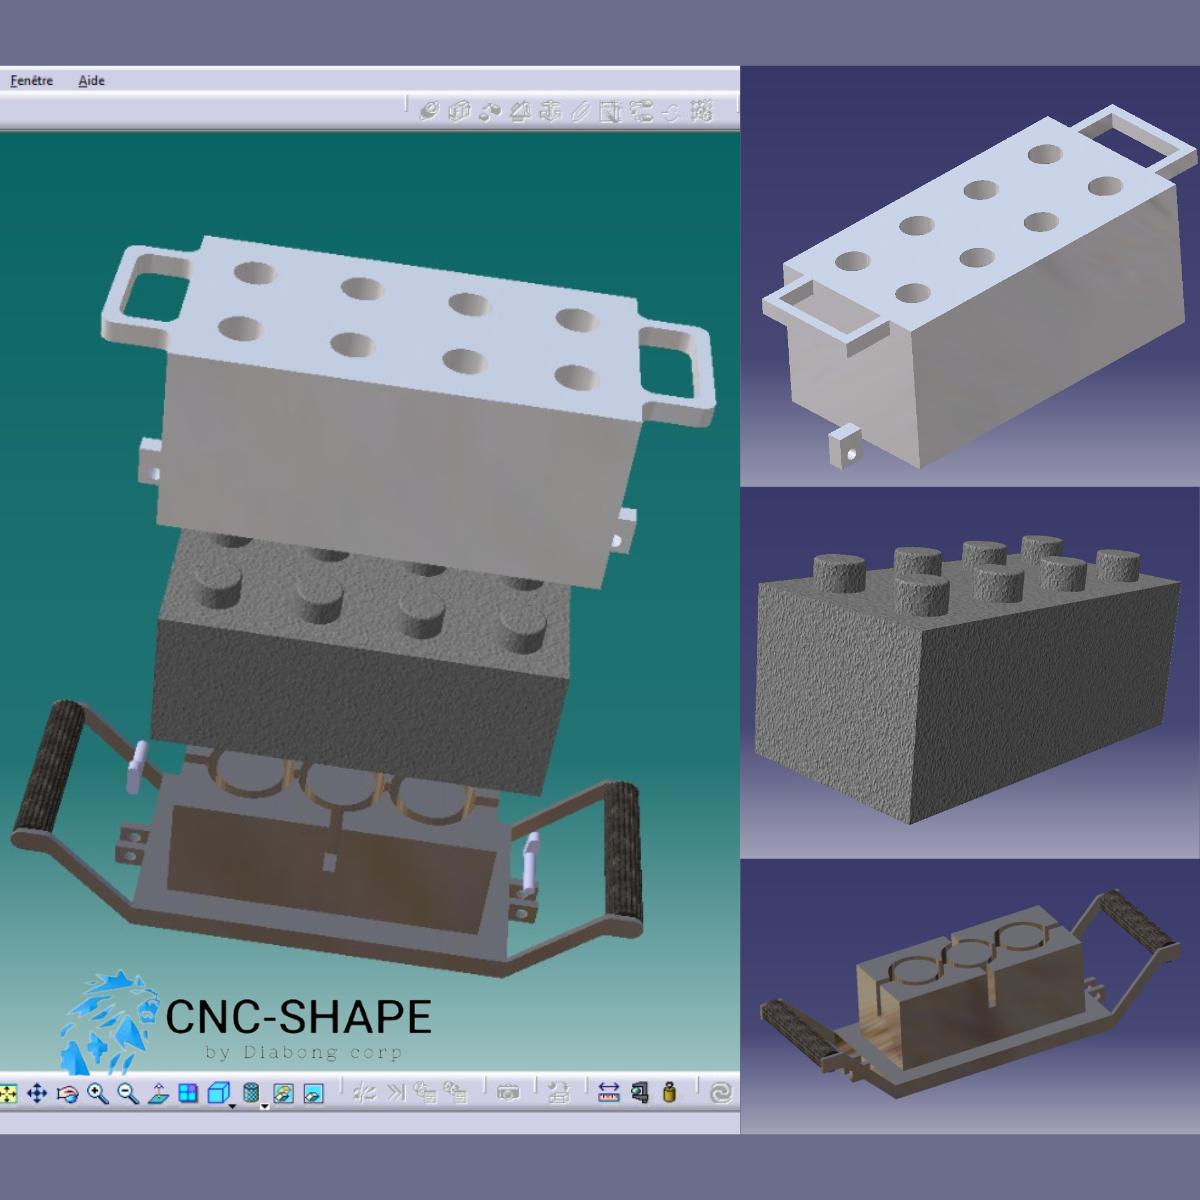Expand the view orientation dropdown arrow
Image resolution: width=1200 pixels, height=1200 pixels.
coord(232,1106)
